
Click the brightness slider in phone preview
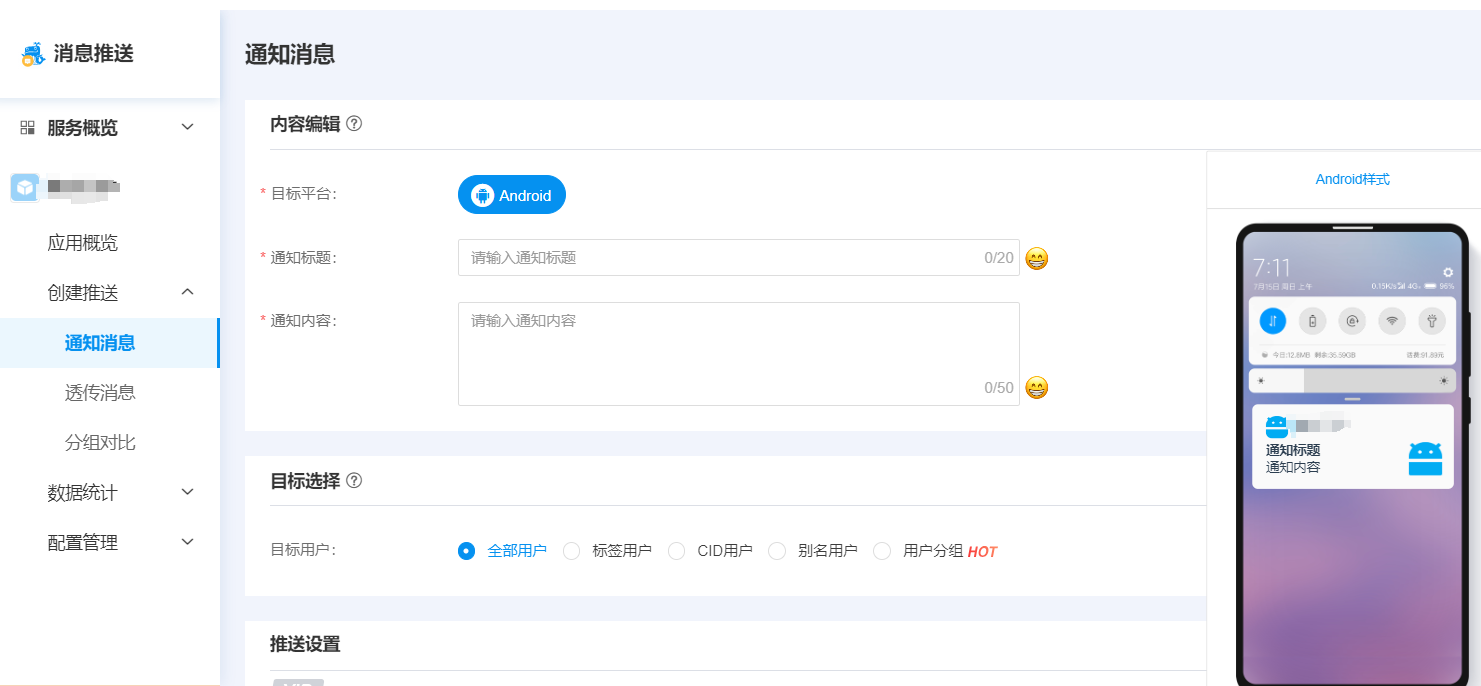pos(1352,381)
